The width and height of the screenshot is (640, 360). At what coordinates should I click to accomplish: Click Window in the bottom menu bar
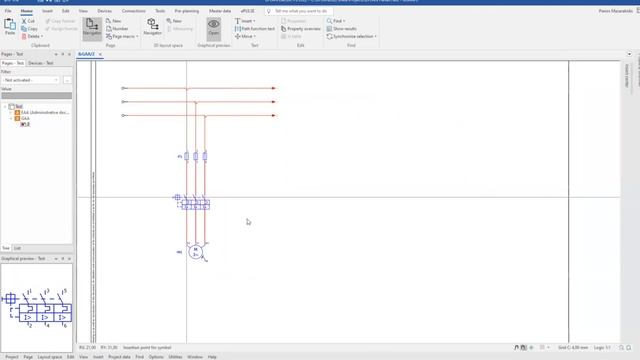[x=195, y=357]
